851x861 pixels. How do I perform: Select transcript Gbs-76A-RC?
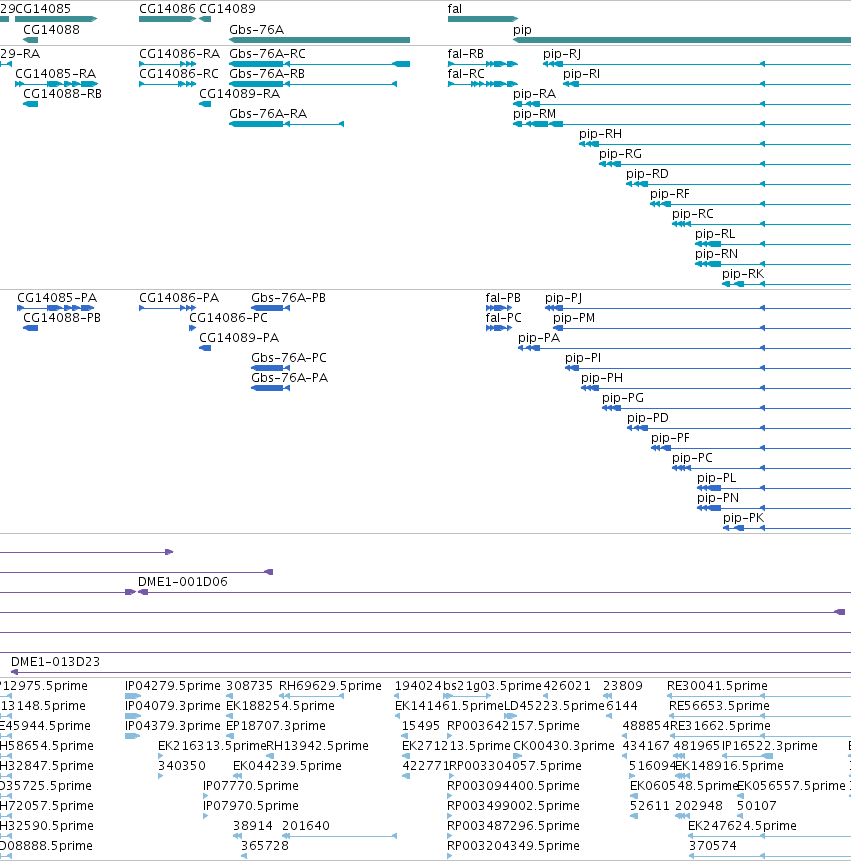320,64
